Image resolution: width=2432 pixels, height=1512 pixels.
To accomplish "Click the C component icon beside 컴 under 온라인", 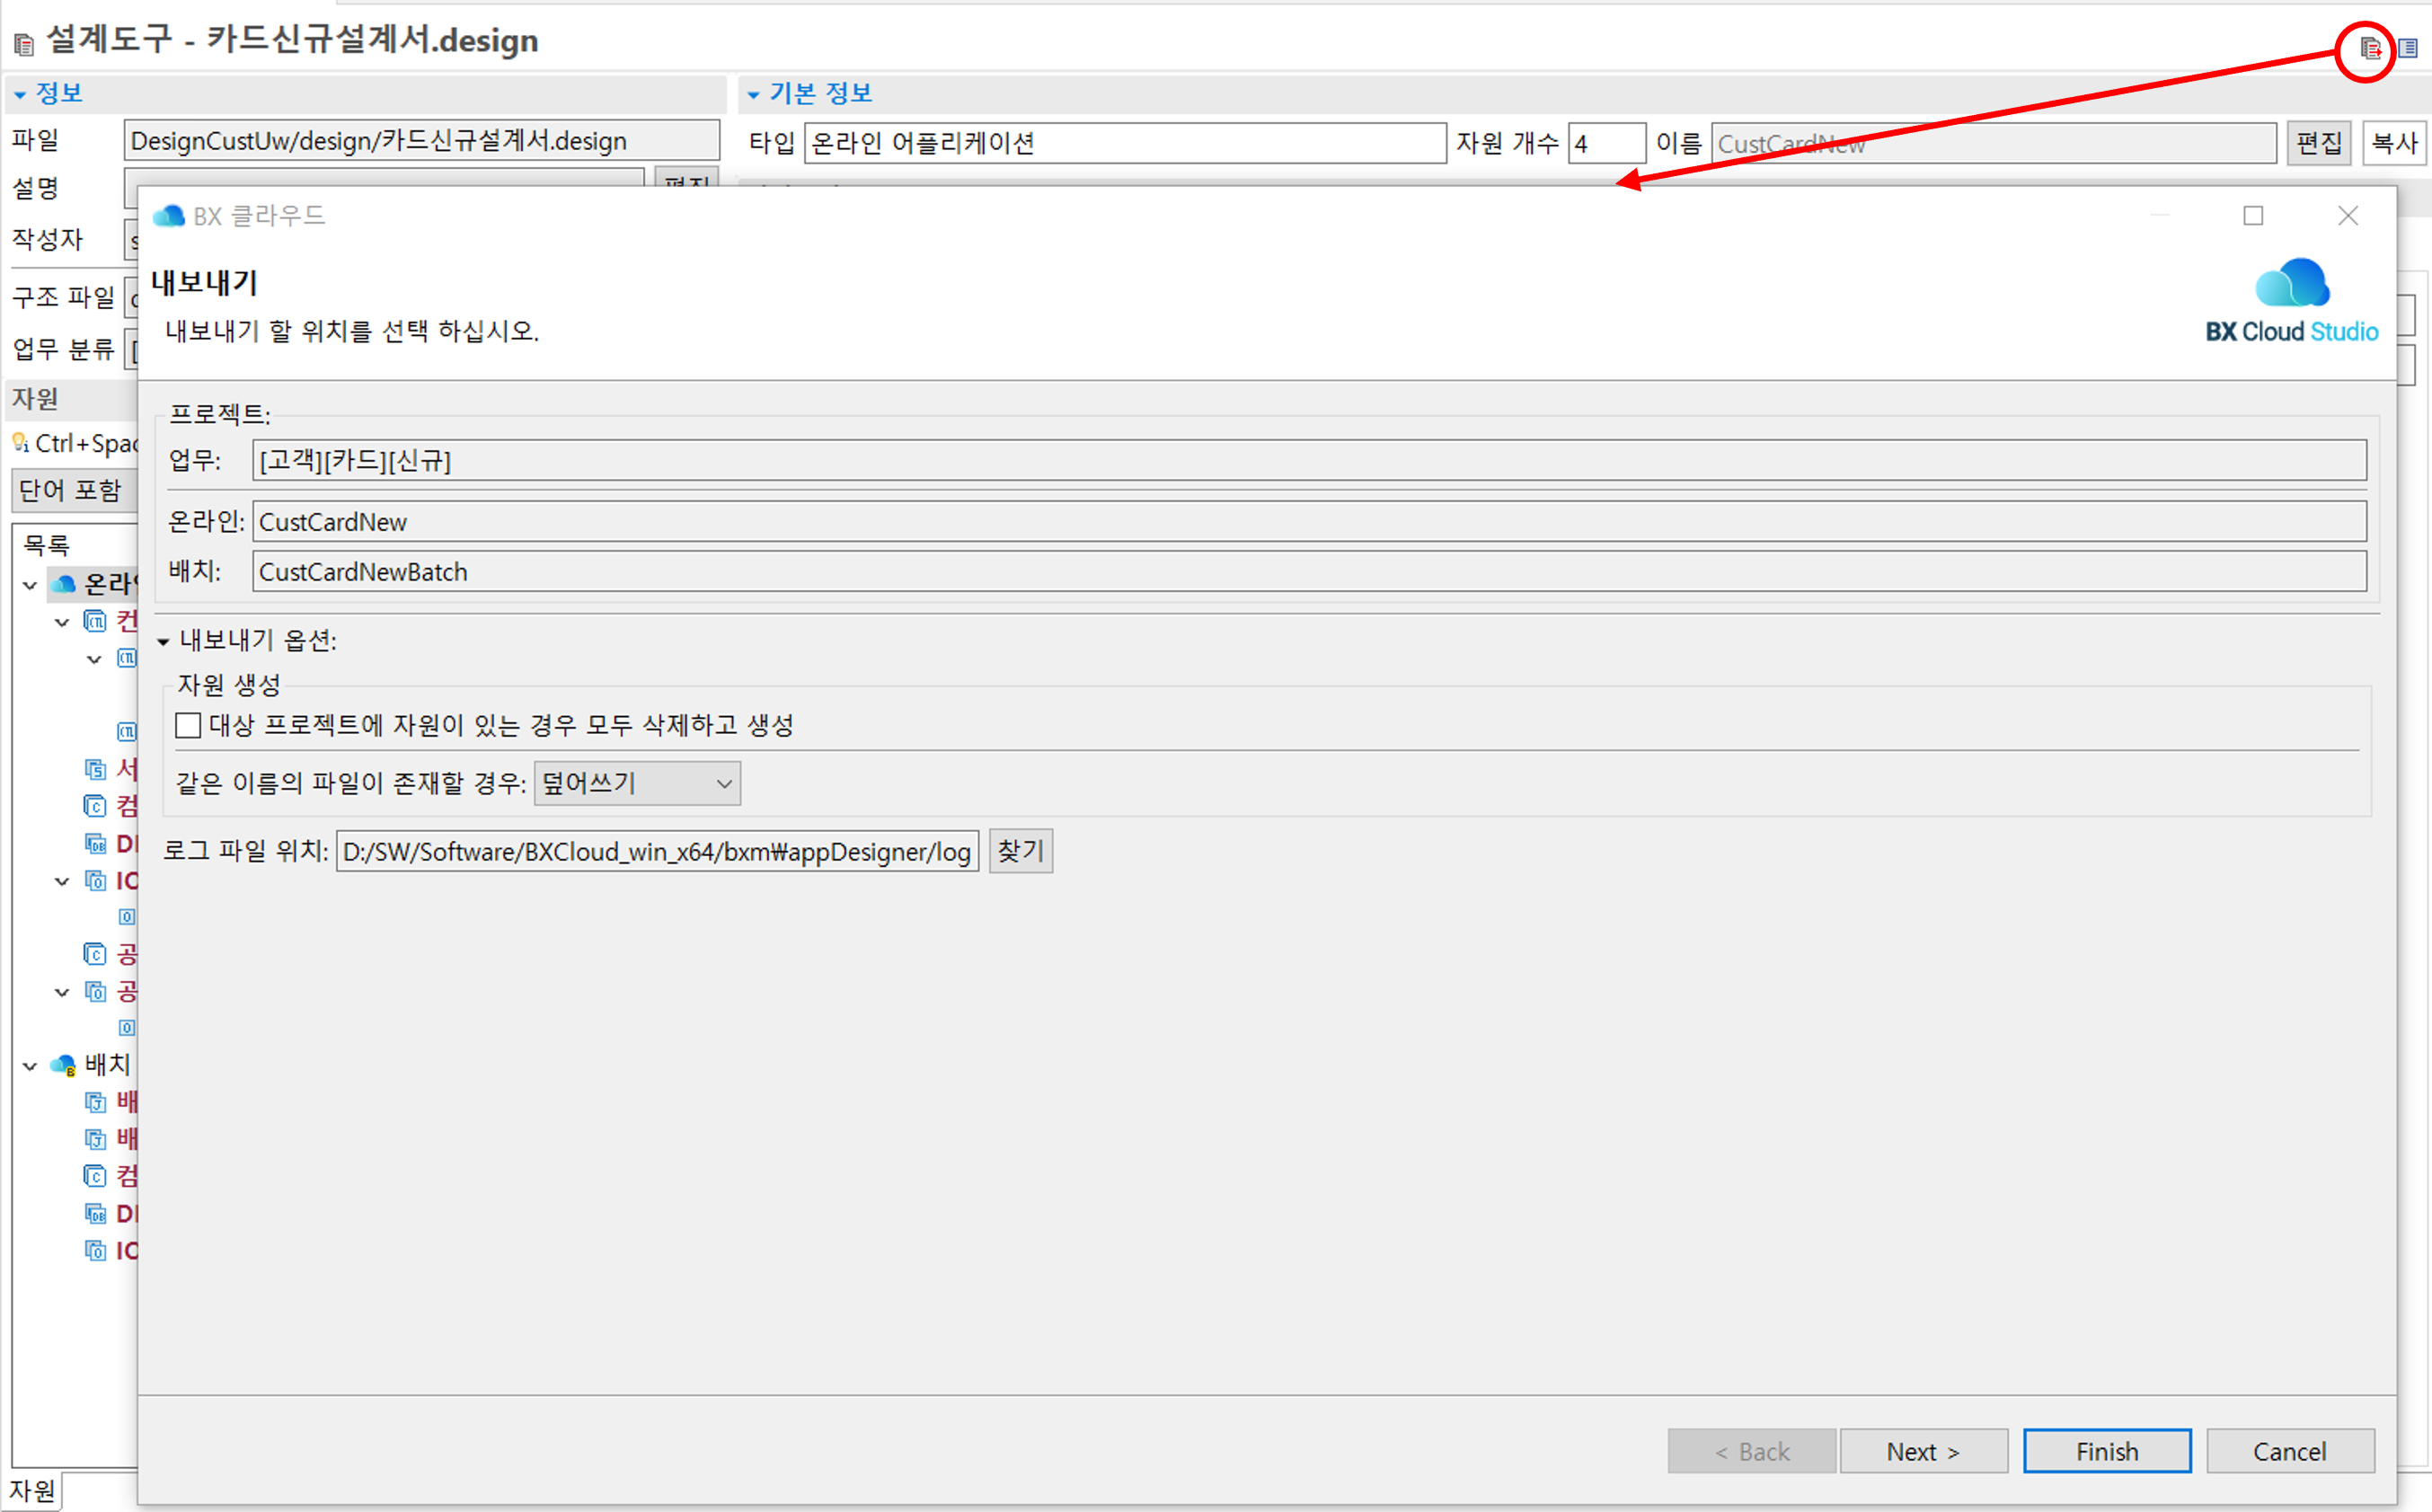I will click(95, 806).
